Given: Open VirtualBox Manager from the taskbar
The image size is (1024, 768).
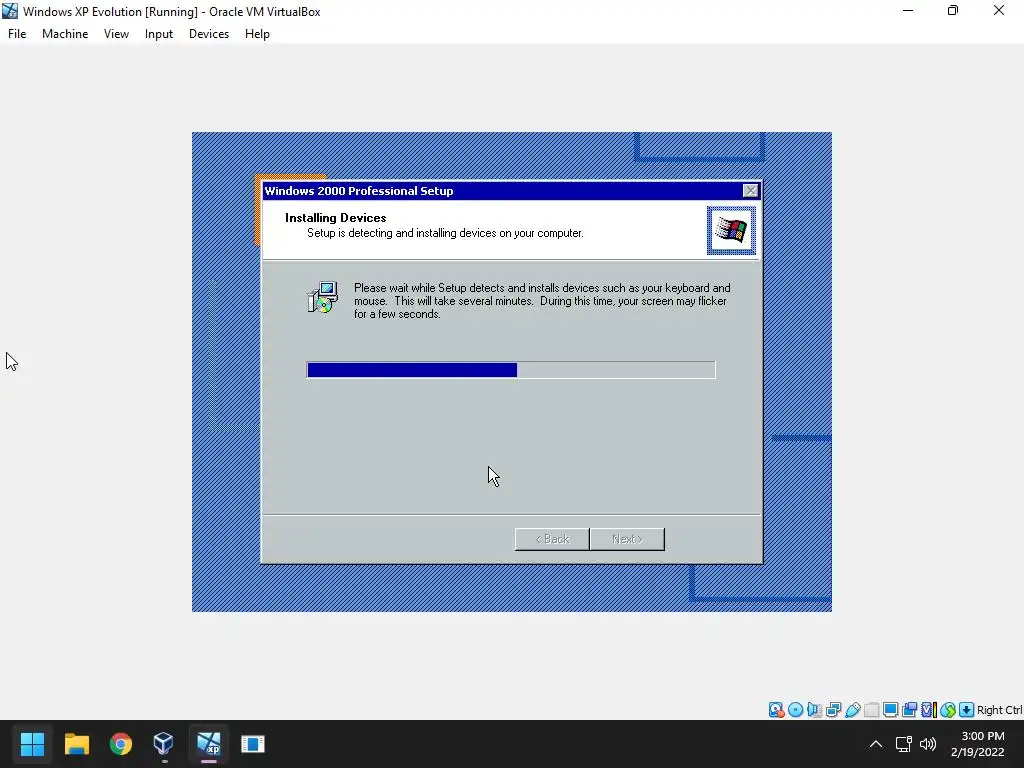Looking at the screenshot, I should [x=164, y=744].
